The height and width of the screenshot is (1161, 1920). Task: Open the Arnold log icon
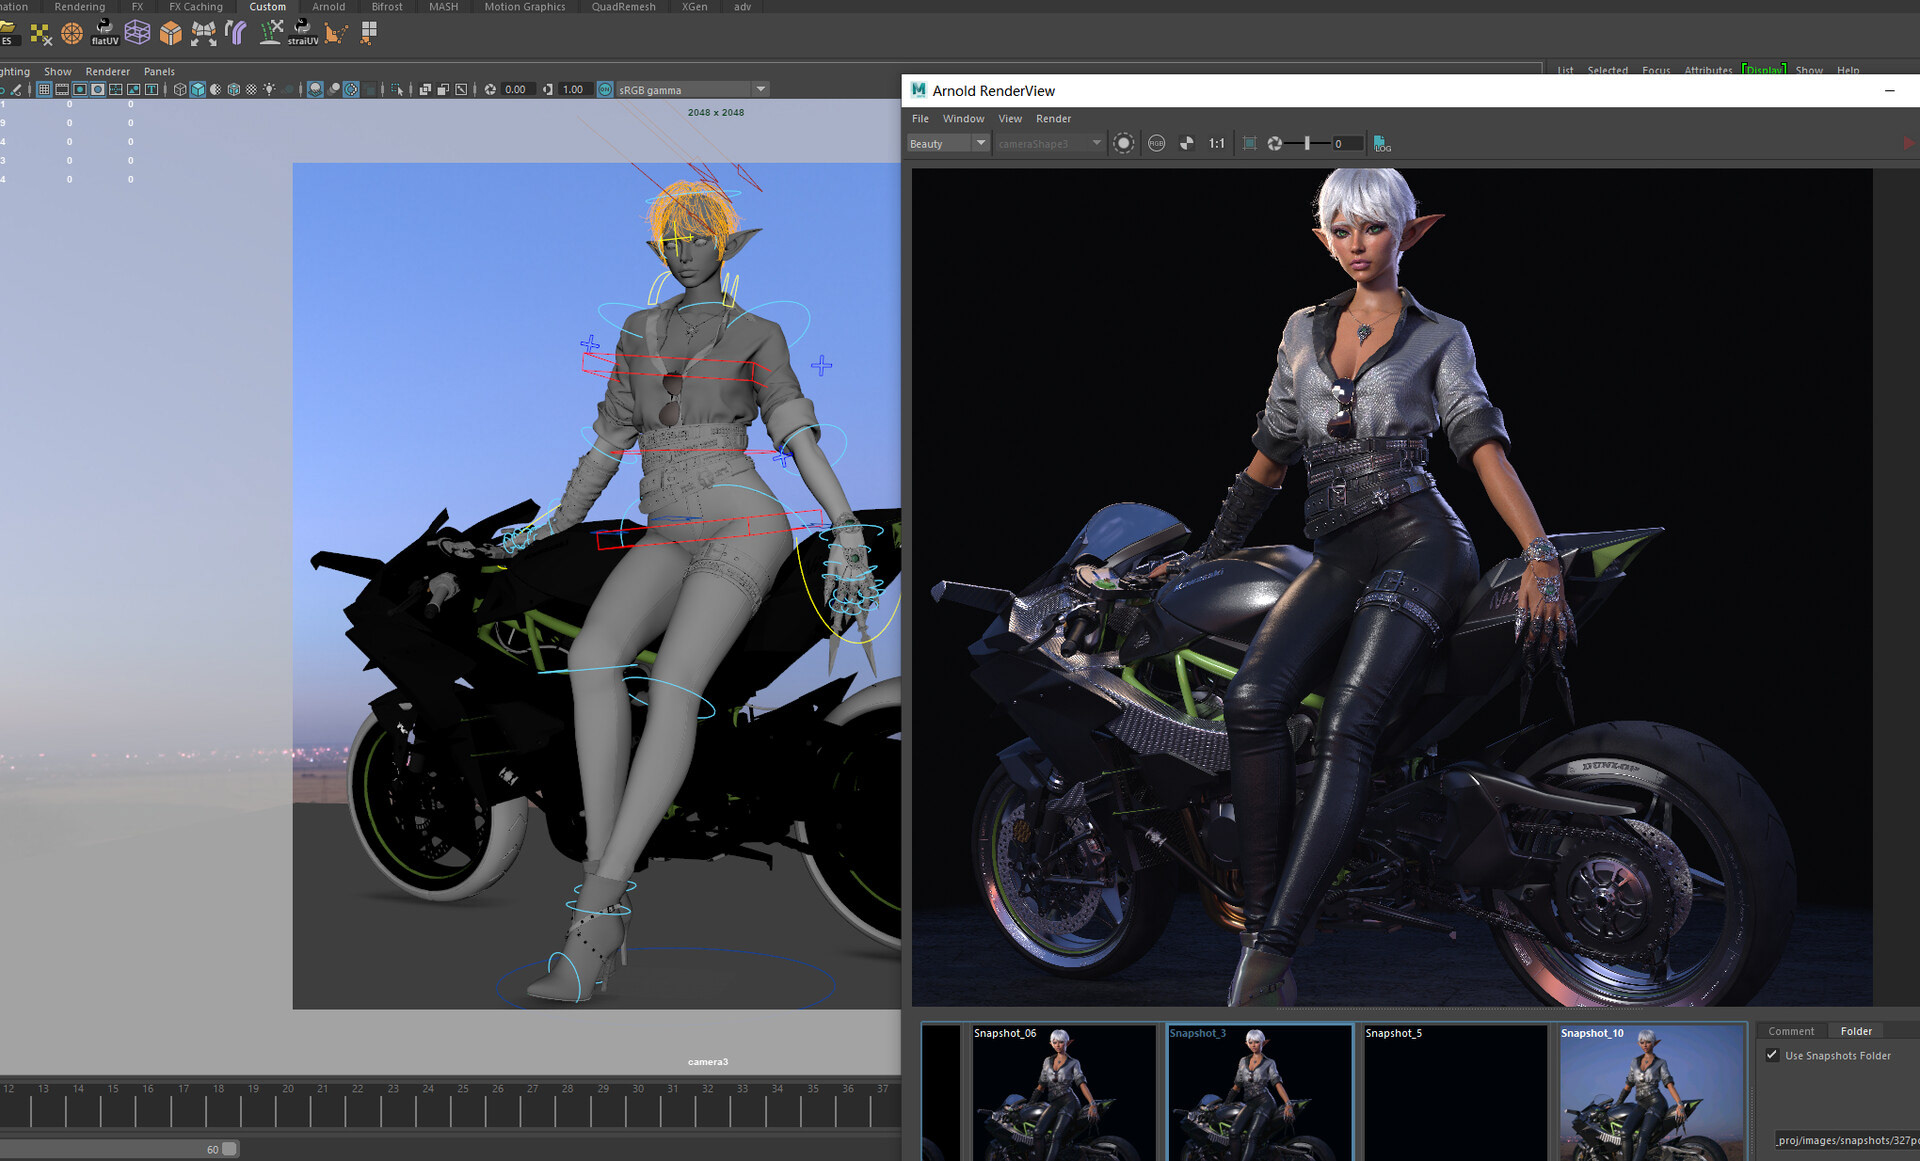click(1381, 144)
